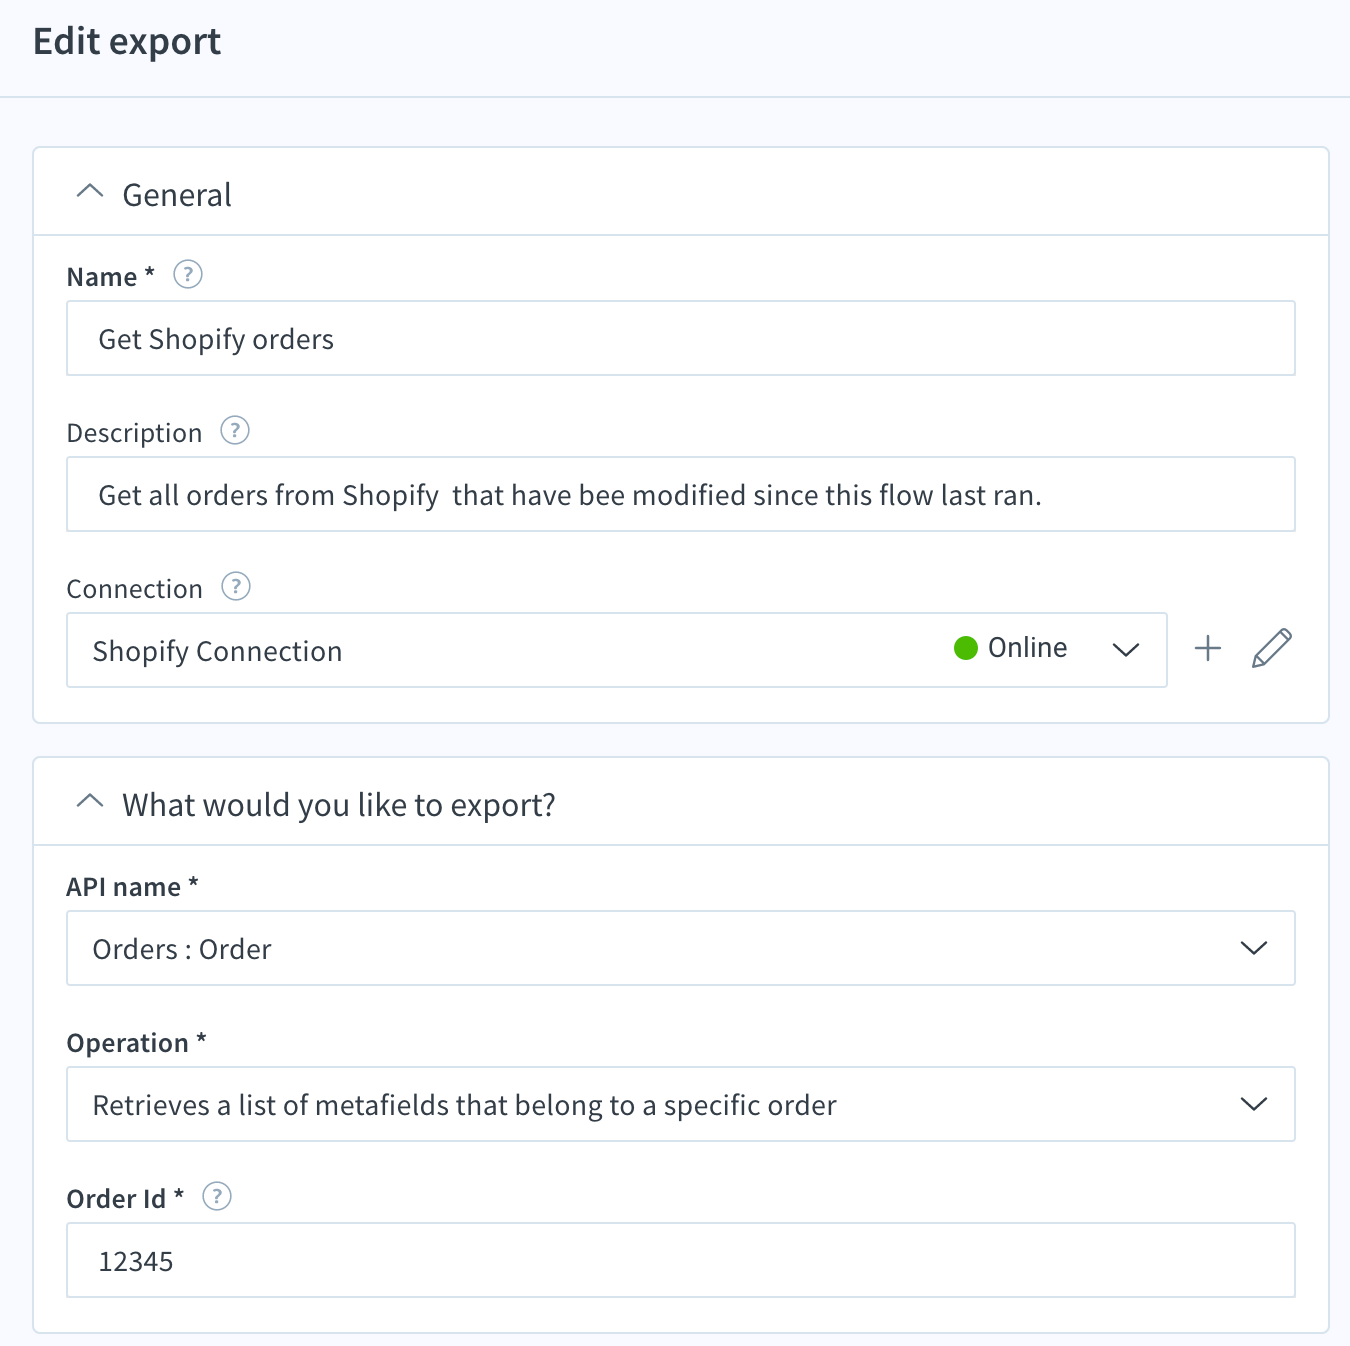The width and height of the screenshot is (1350, 1346).
Task: Click the What would you like to export title
Action: point(339,805)
